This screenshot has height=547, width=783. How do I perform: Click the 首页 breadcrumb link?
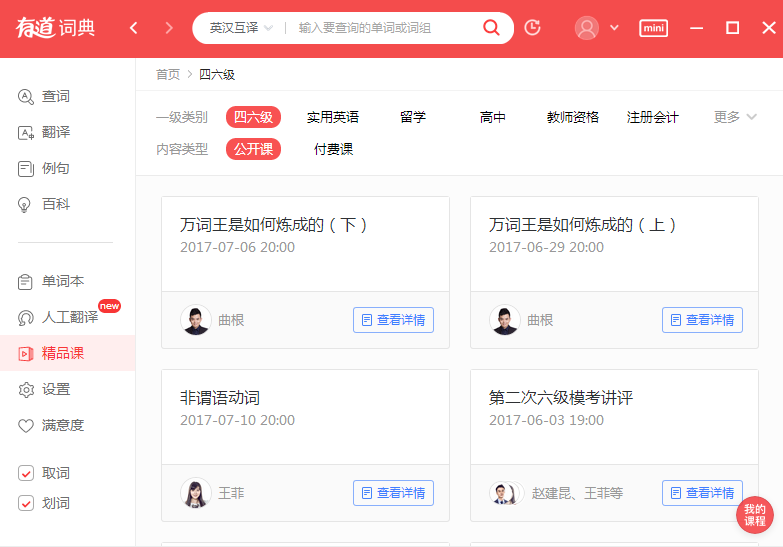click(168, 74)
